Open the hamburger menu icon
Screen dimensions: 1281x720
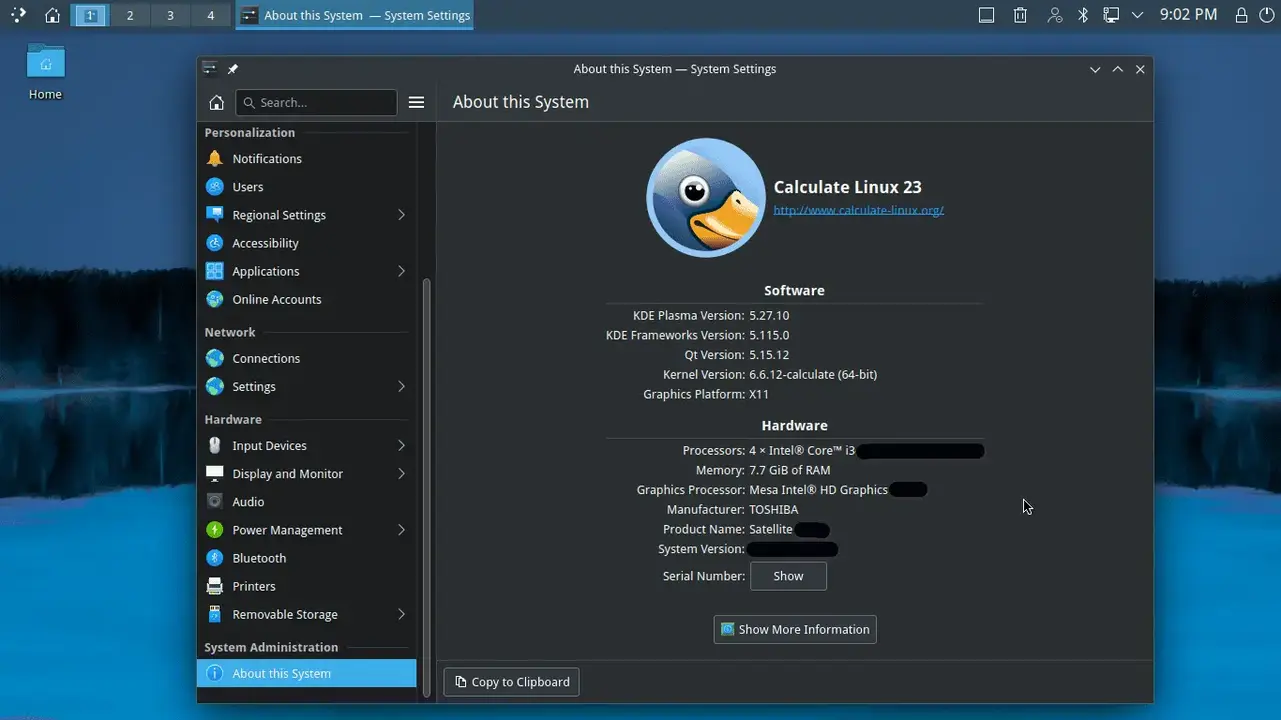tap(417, 102)
